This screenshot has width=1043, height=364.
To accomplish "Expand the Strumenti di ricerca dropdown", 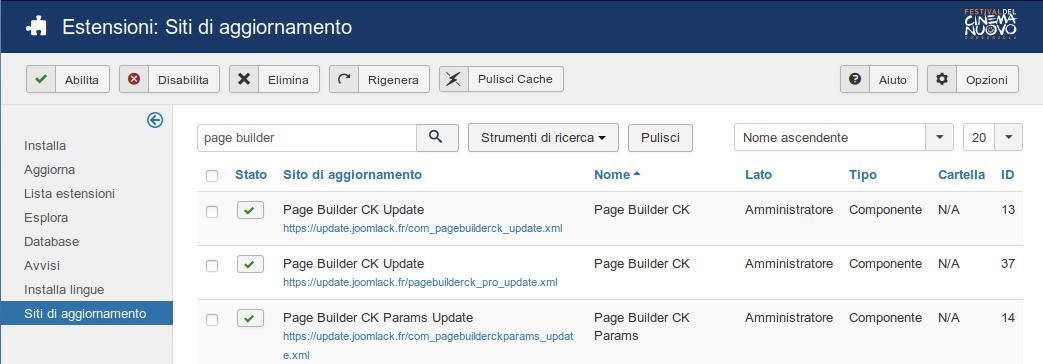I will tap(543, 138).
